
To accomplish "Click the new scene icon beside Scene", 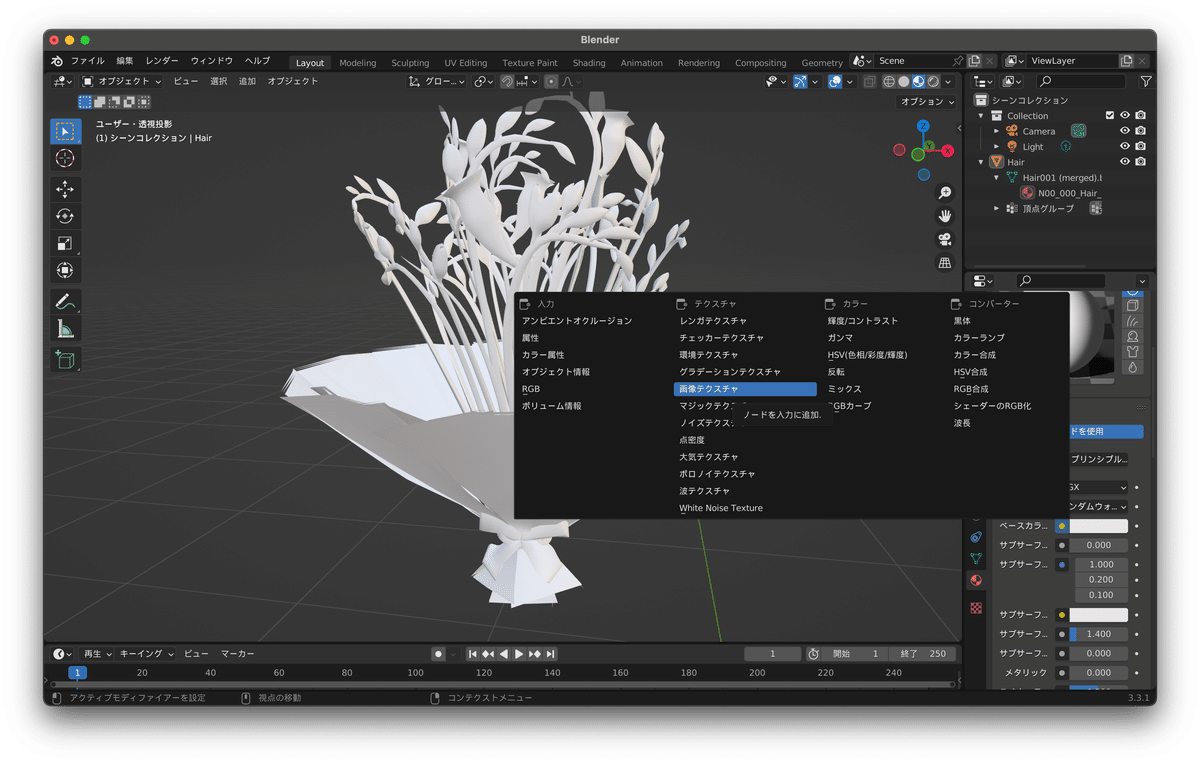I will tap(974, 61).
